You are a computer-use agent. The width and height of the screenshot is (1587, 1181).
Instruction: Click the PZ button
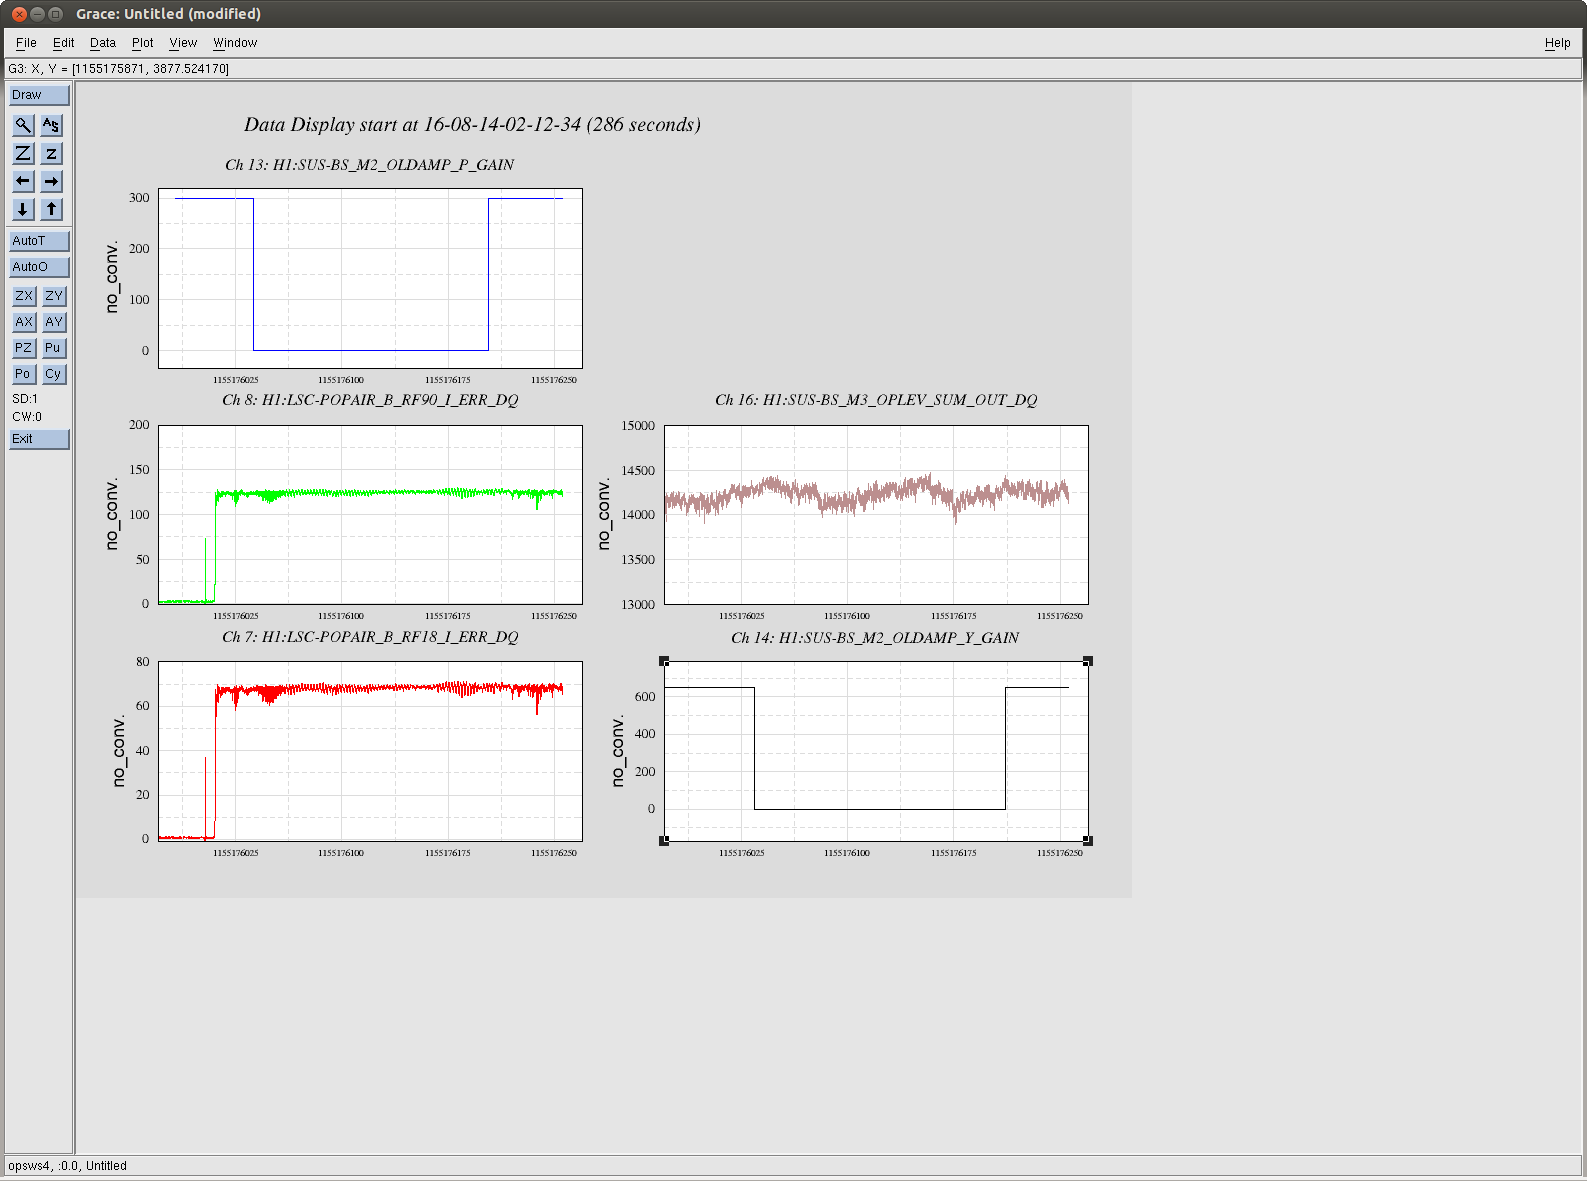(24, 348)
